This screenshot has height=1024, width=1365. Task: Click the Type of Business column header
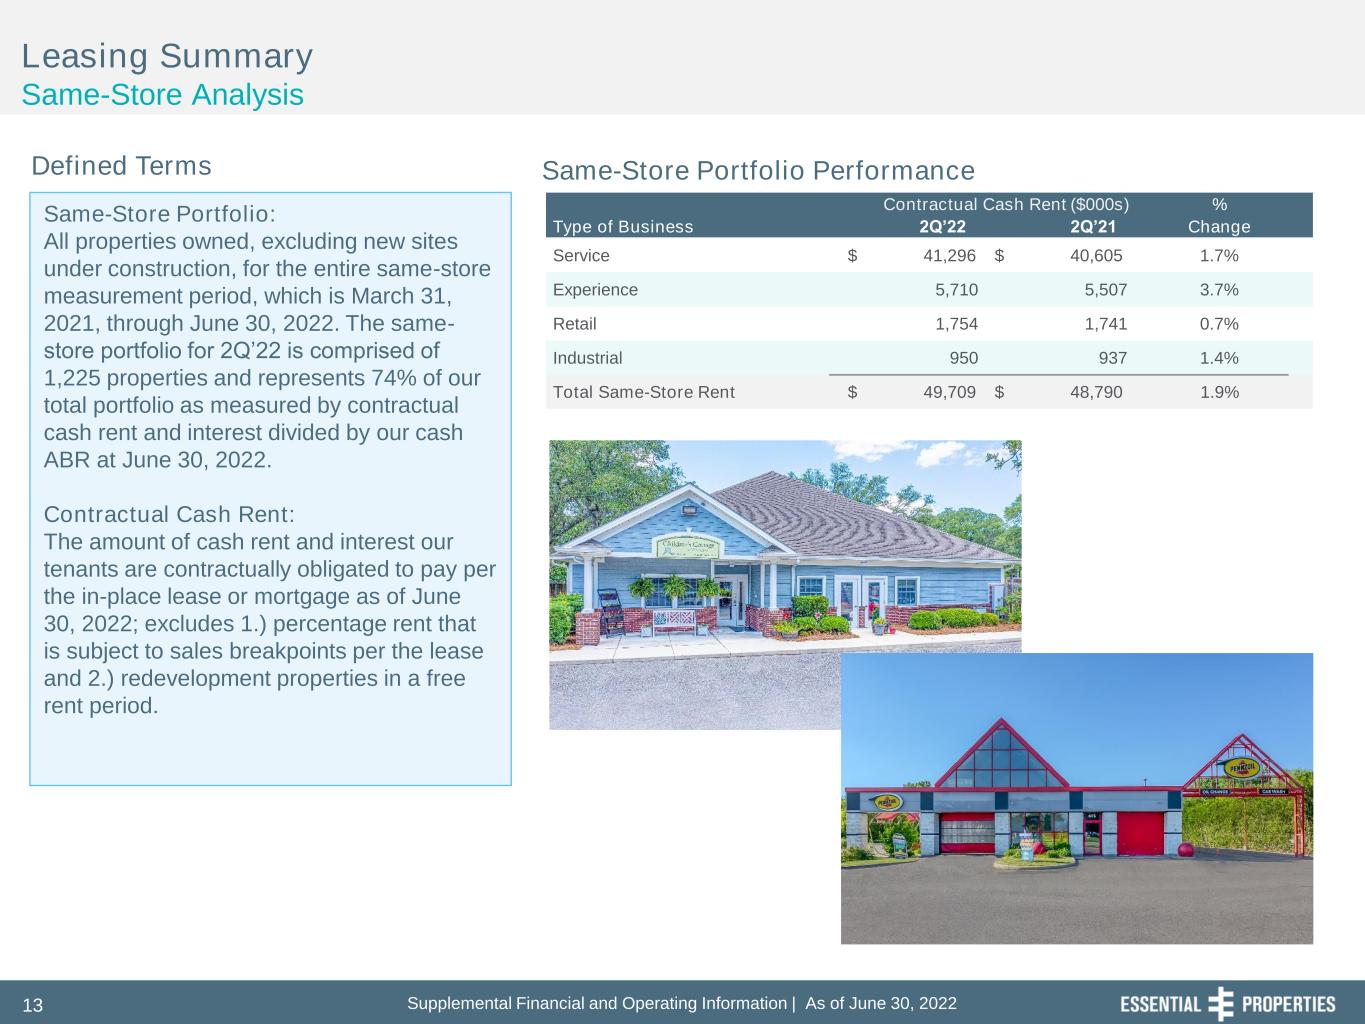(x=622, y=227)
